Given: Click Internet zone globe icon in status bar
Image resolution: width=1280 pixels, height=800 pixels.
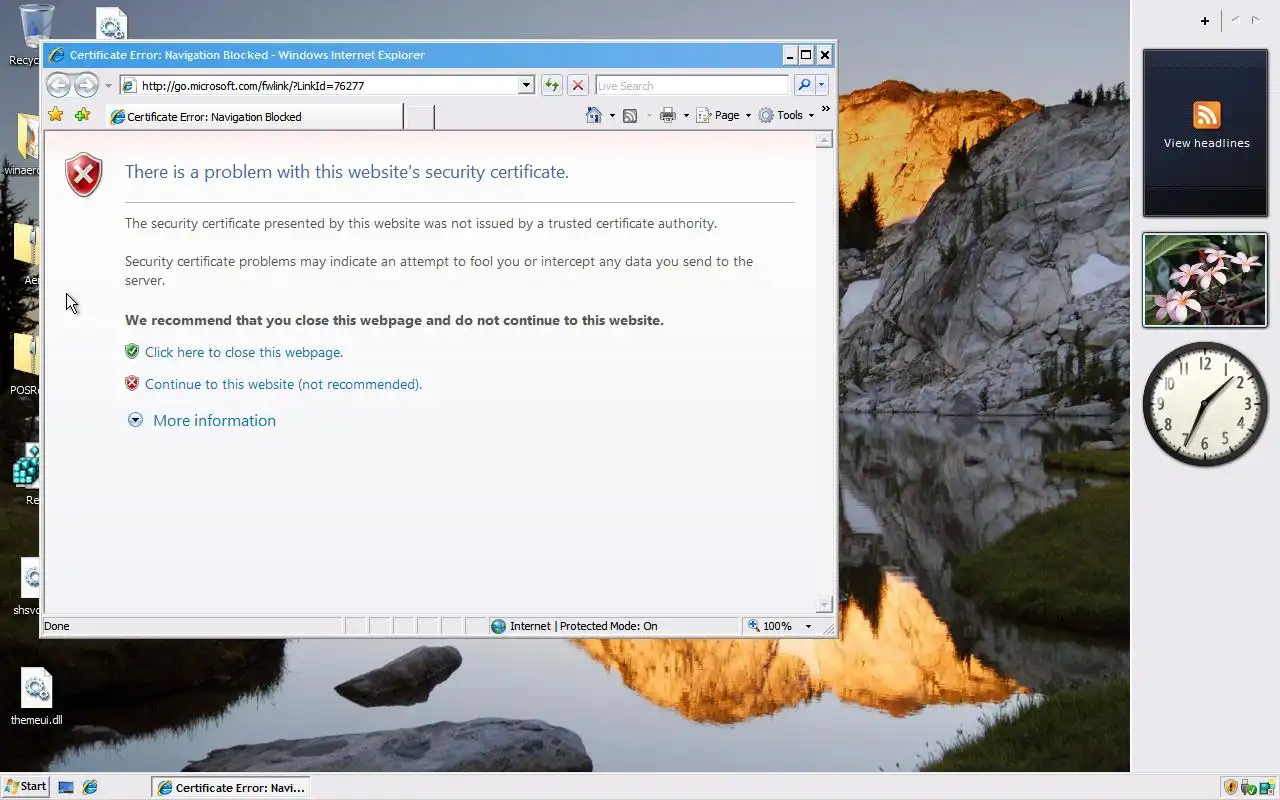Looking at the screenshot, I should (x=498, y=626).
